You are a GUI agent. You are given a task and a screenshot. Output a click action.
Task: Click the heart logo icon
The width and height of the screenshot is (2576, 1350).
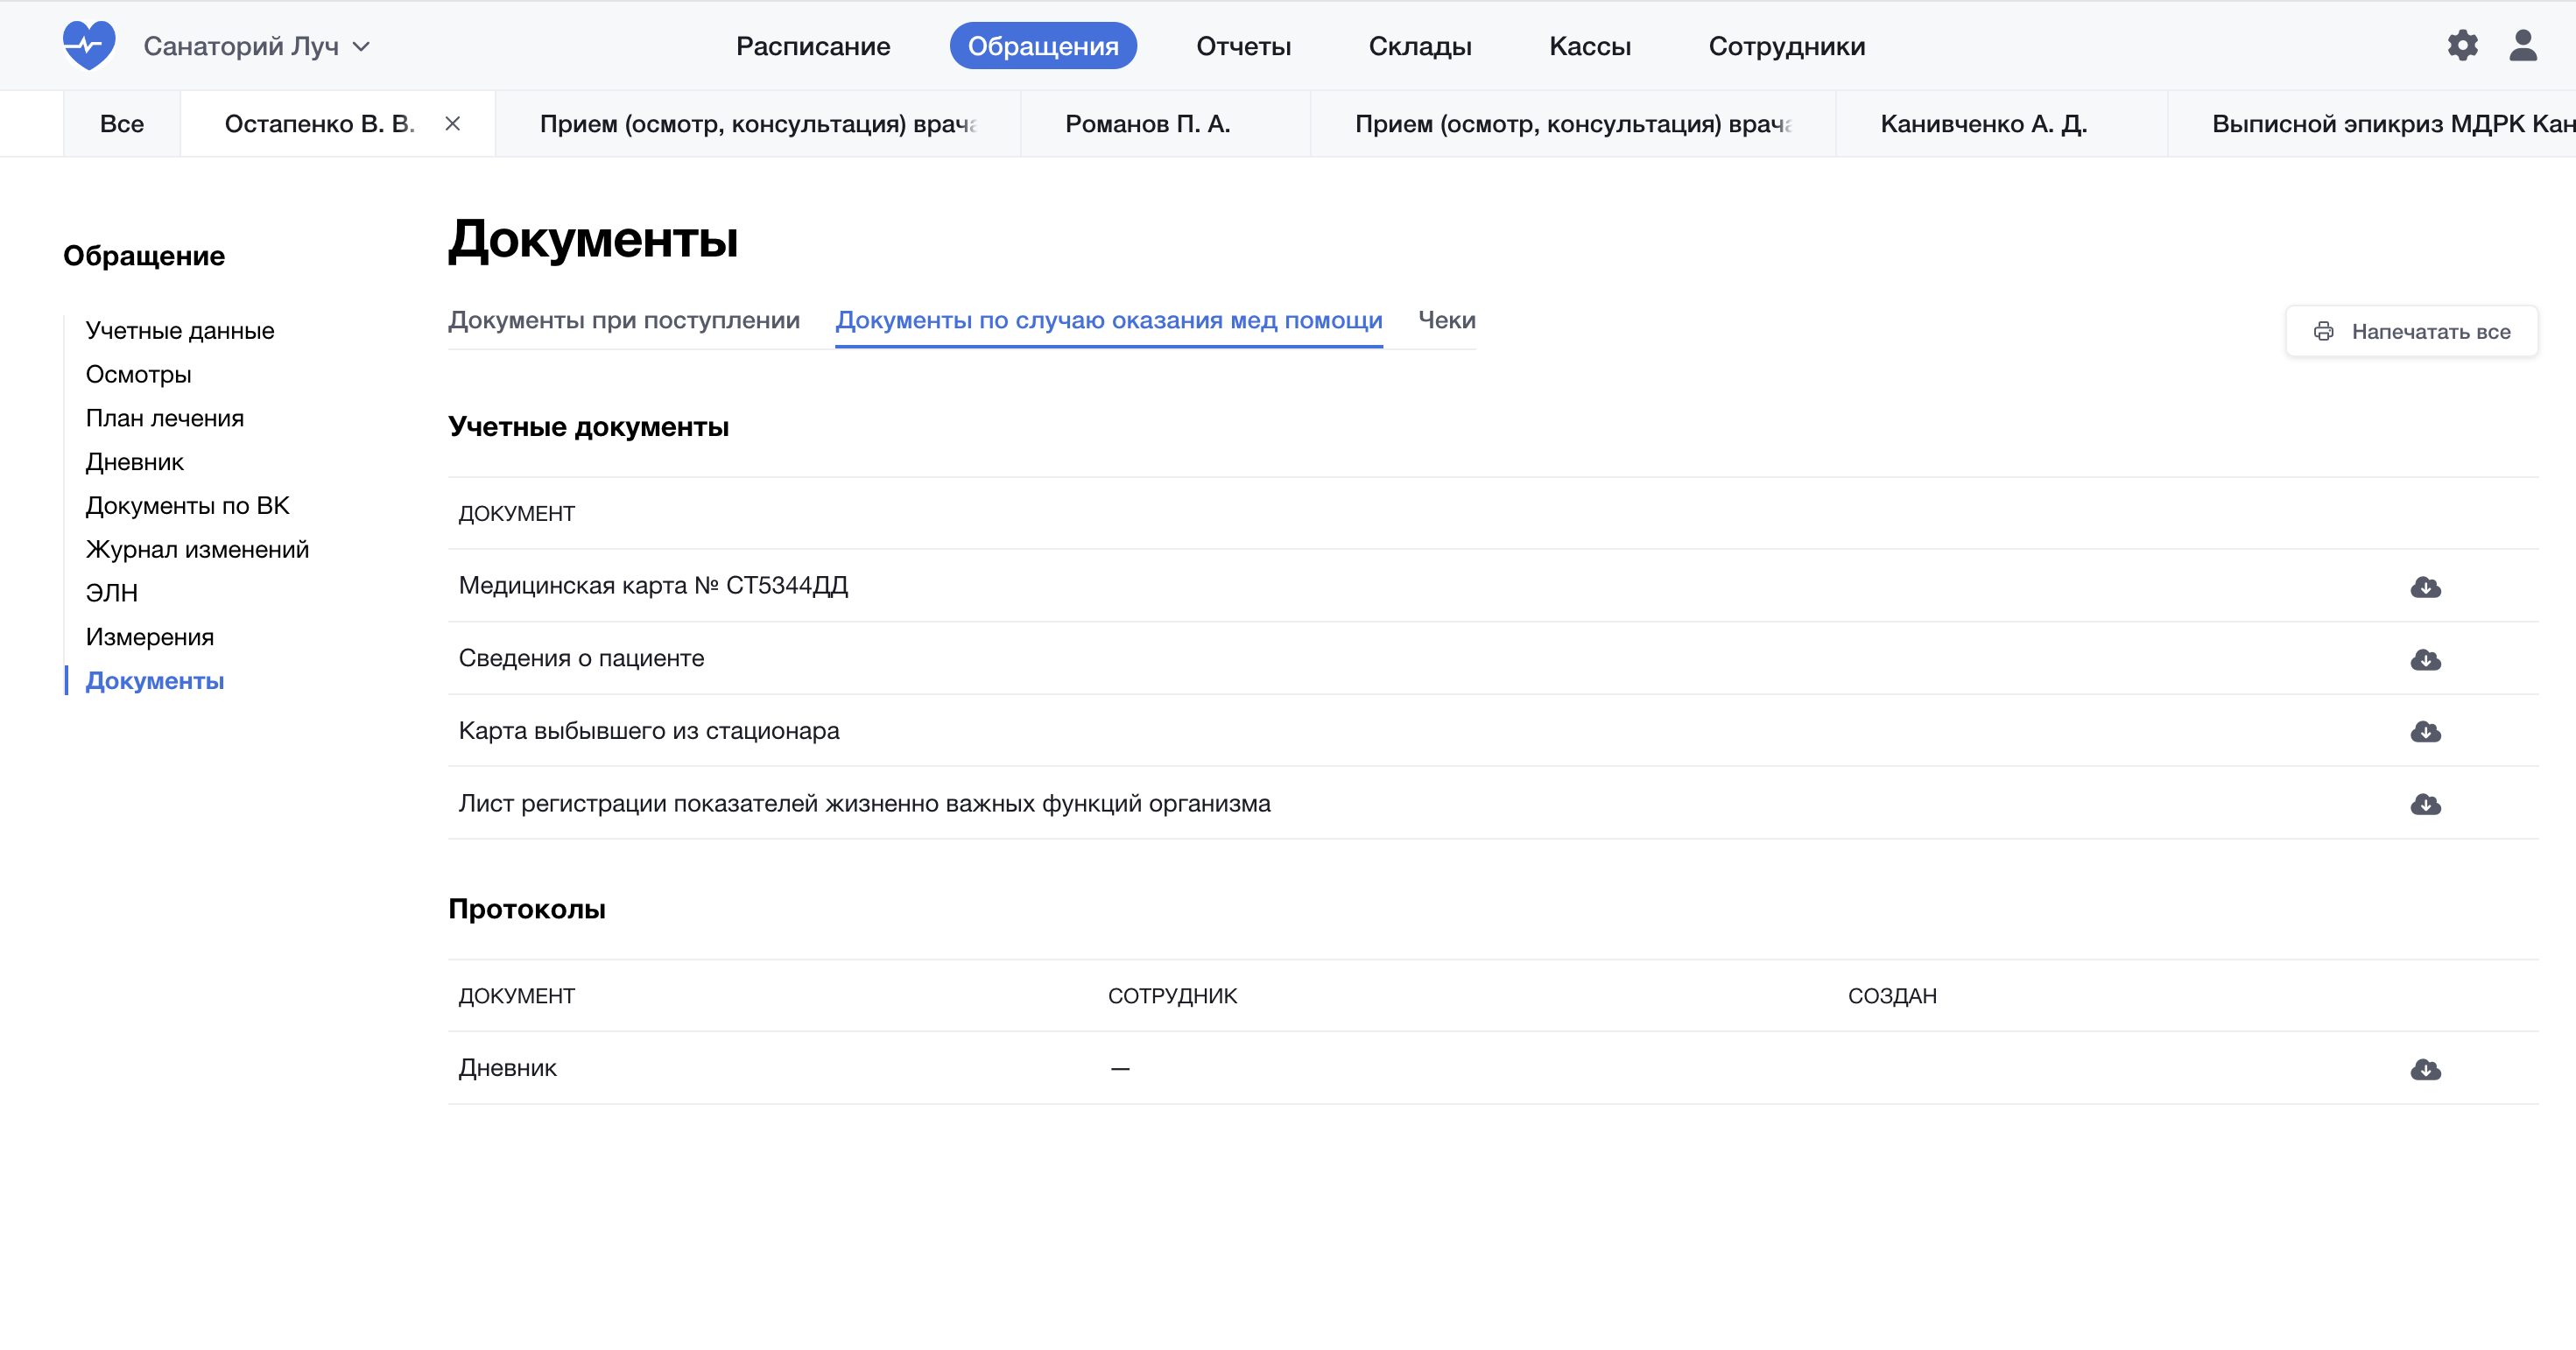point(89,46)
